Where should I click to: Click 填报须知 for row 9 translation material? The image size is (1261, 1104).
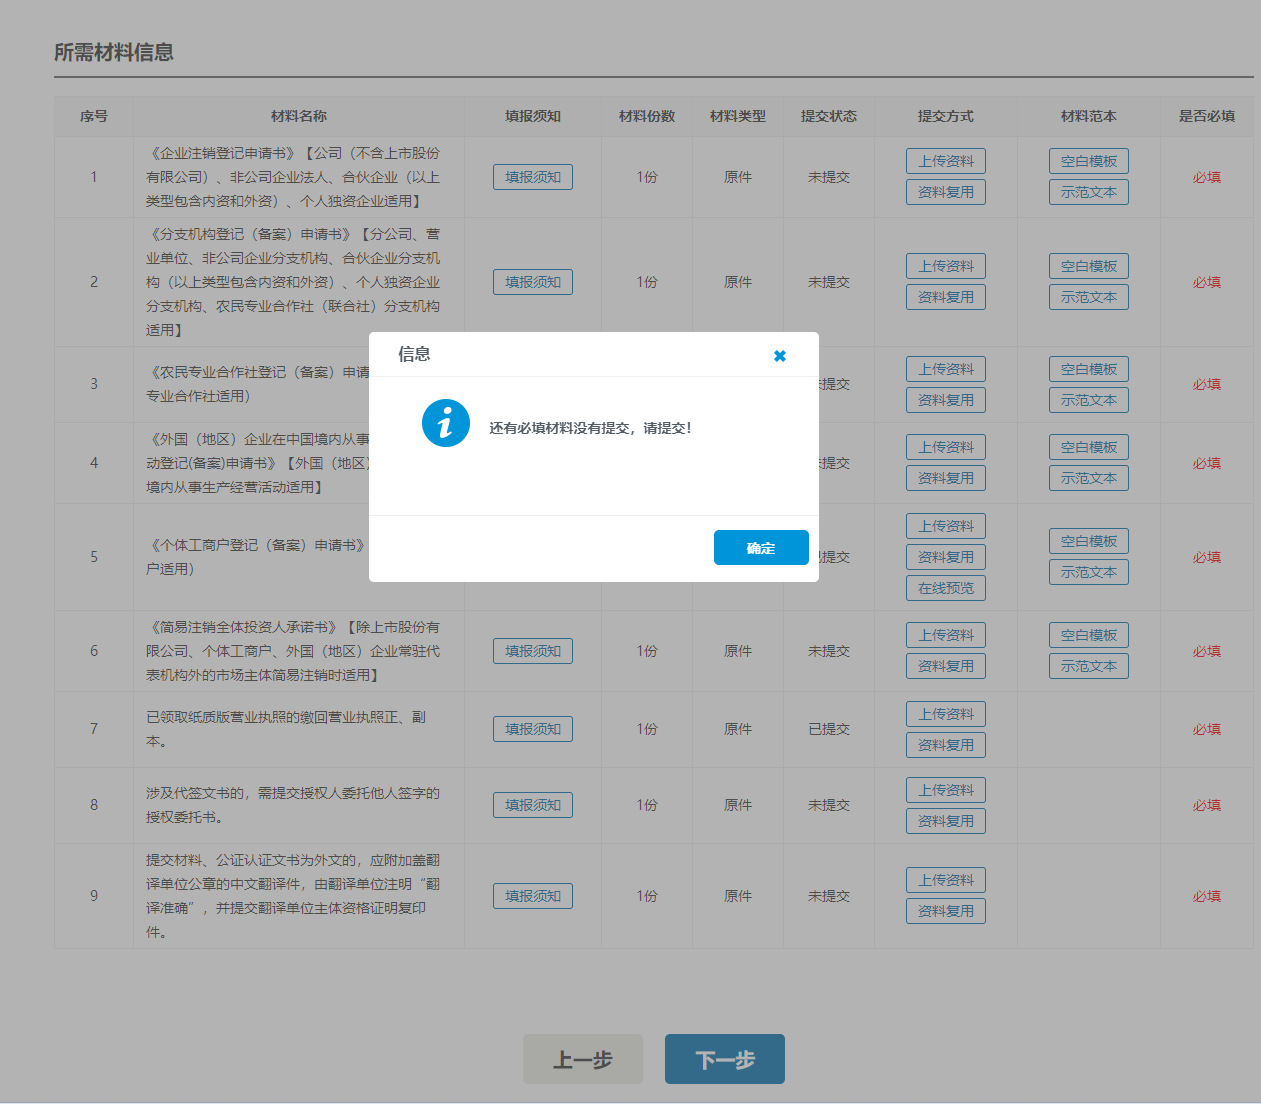pos(533,896)
